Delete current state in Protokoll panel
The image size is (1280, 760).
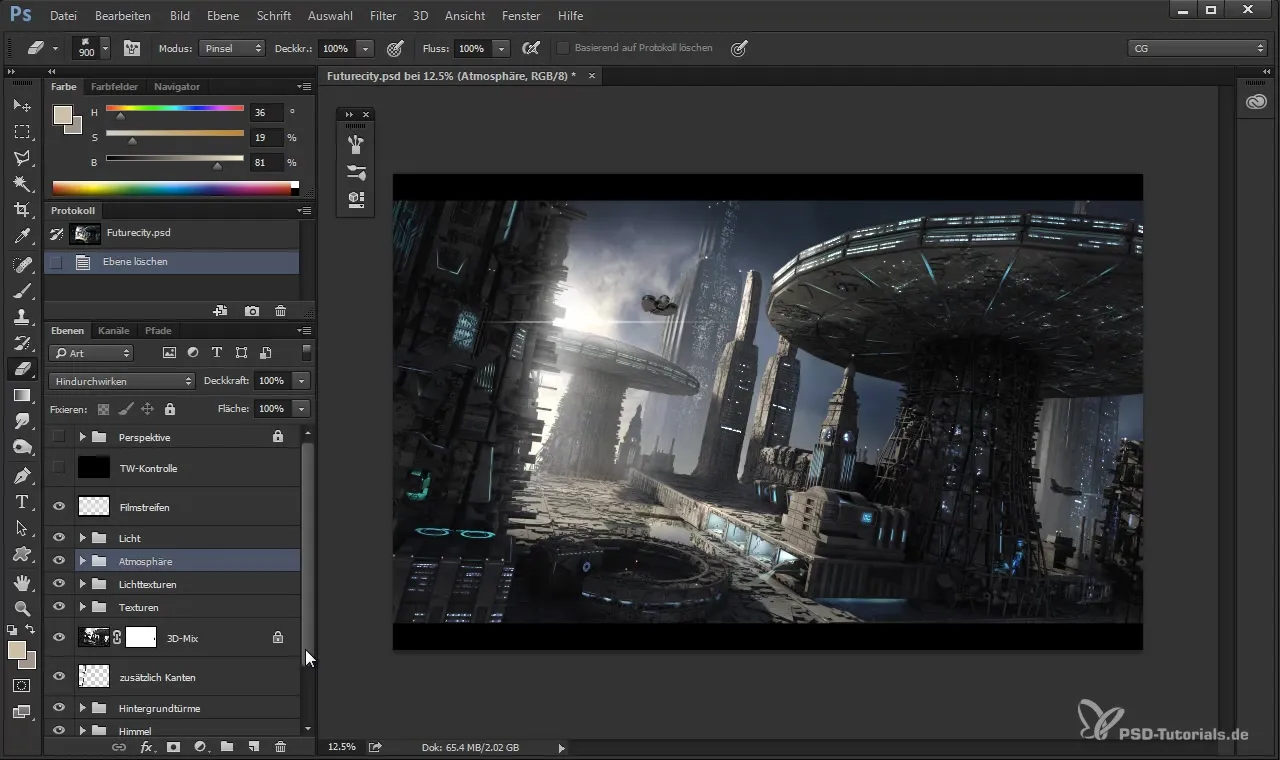coord(280,312)
